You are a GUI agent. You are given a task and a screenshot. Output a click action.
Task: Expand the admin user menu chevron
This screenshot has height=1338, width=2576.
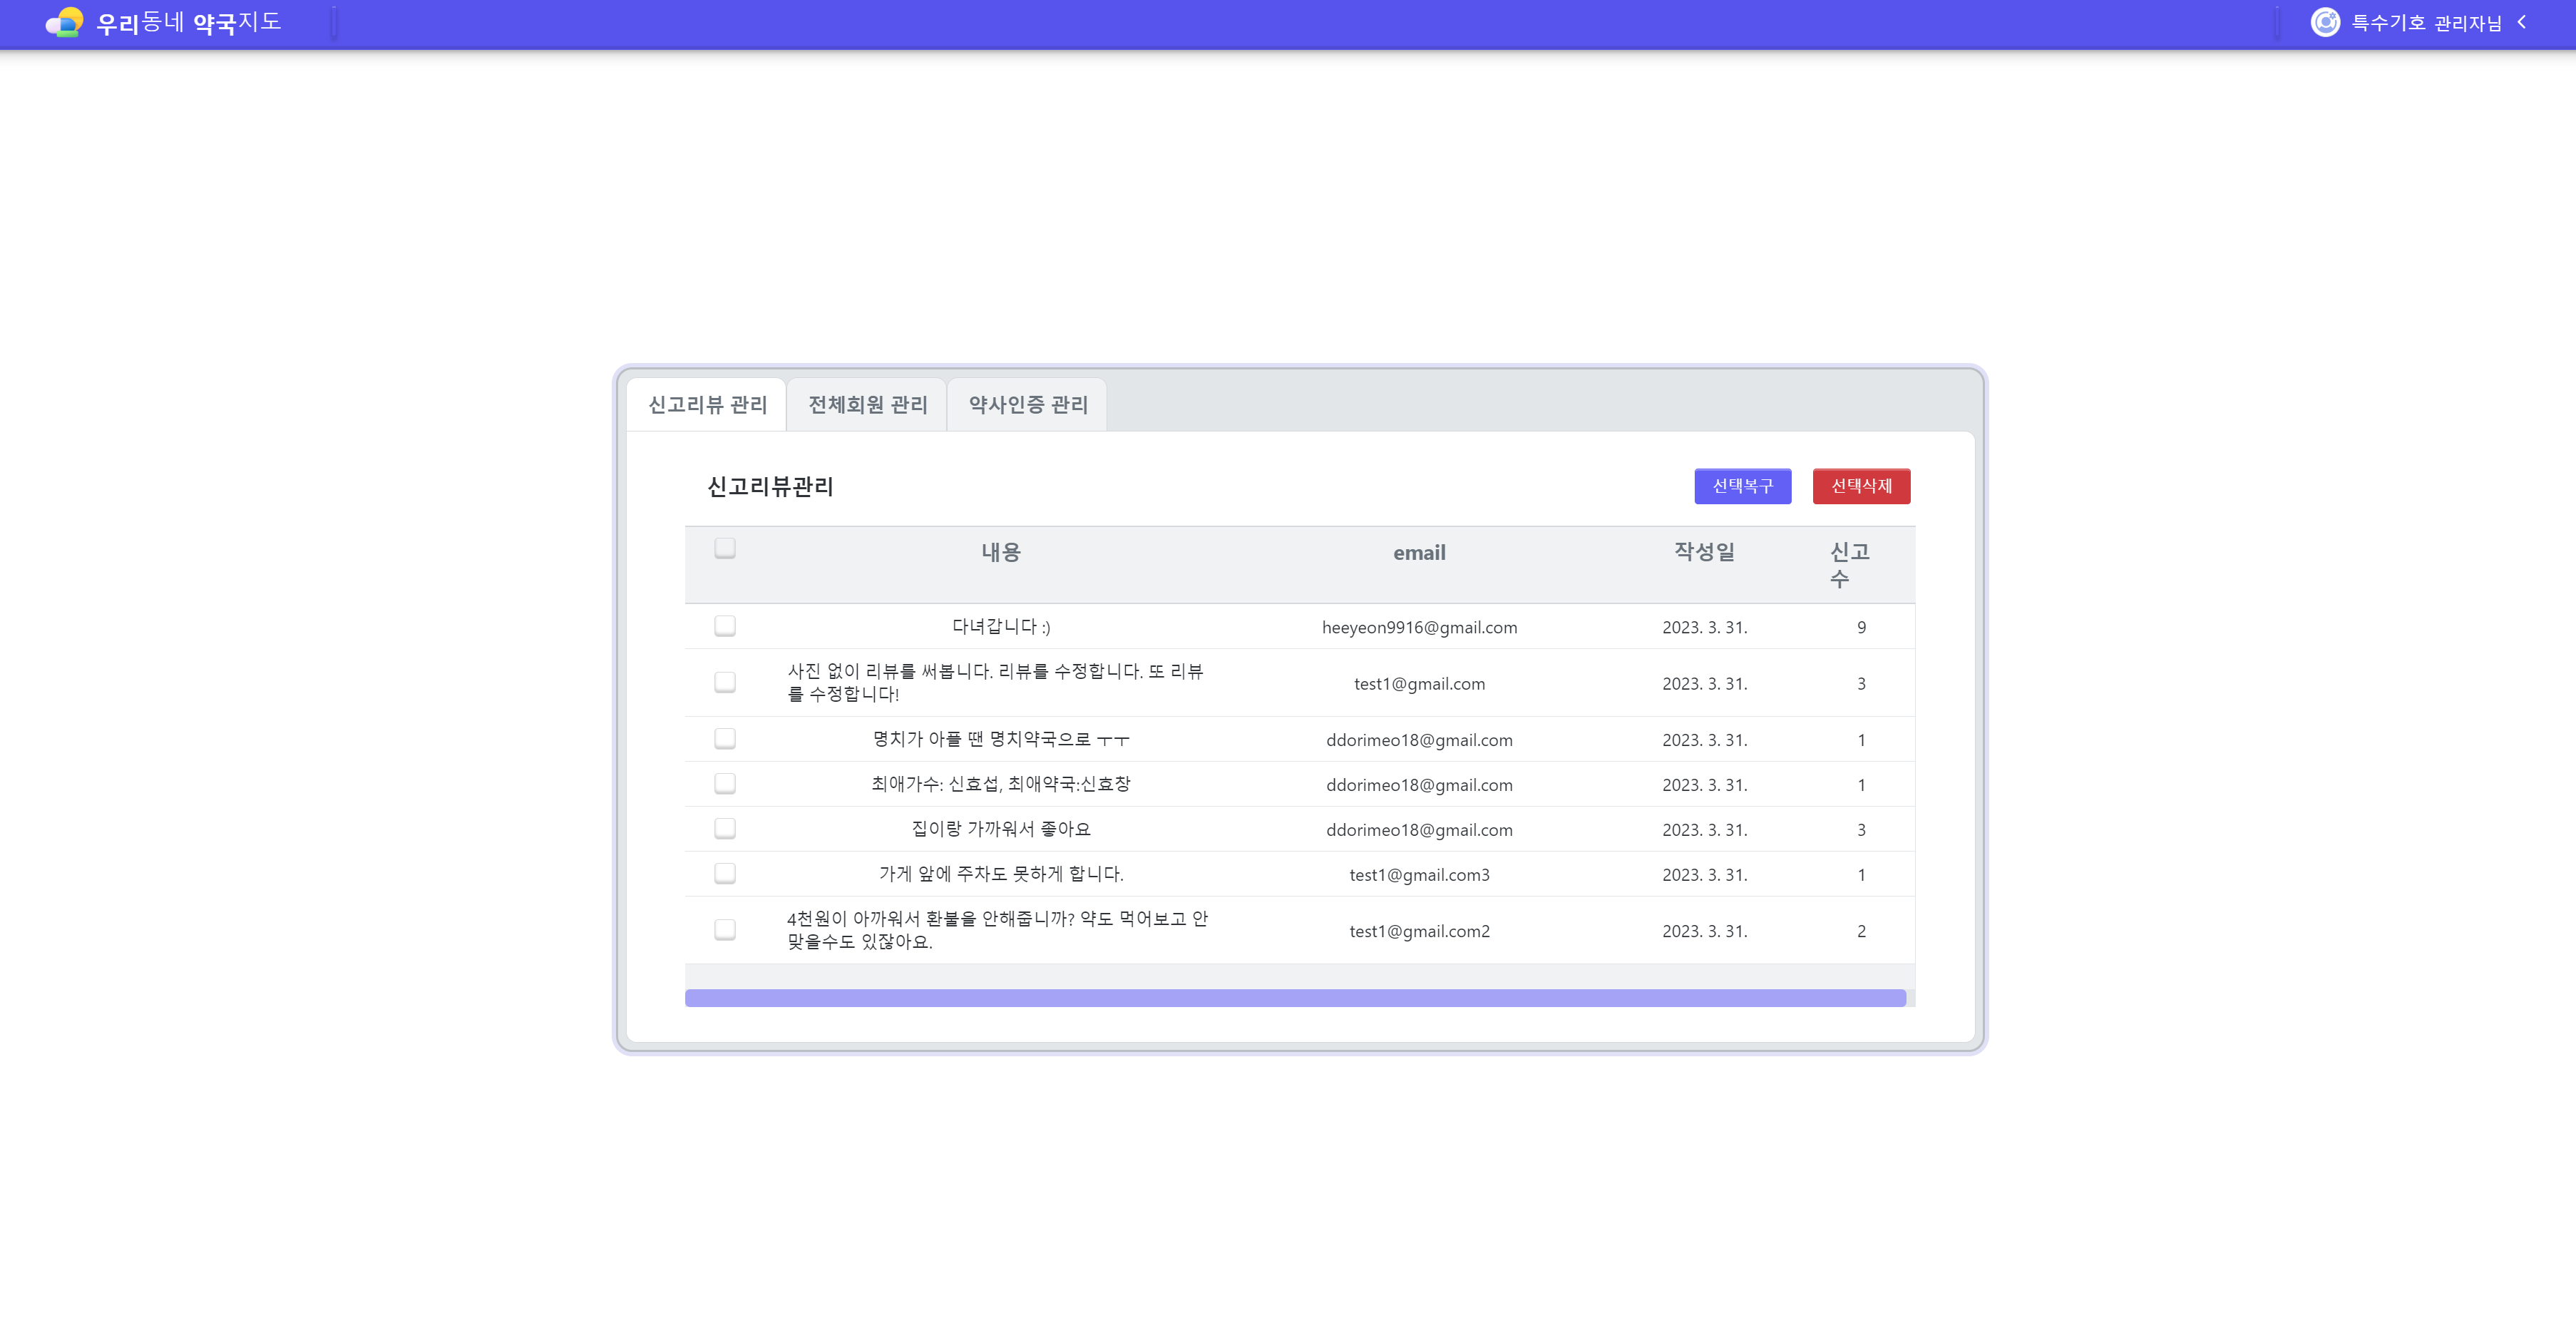point(2521,22)
